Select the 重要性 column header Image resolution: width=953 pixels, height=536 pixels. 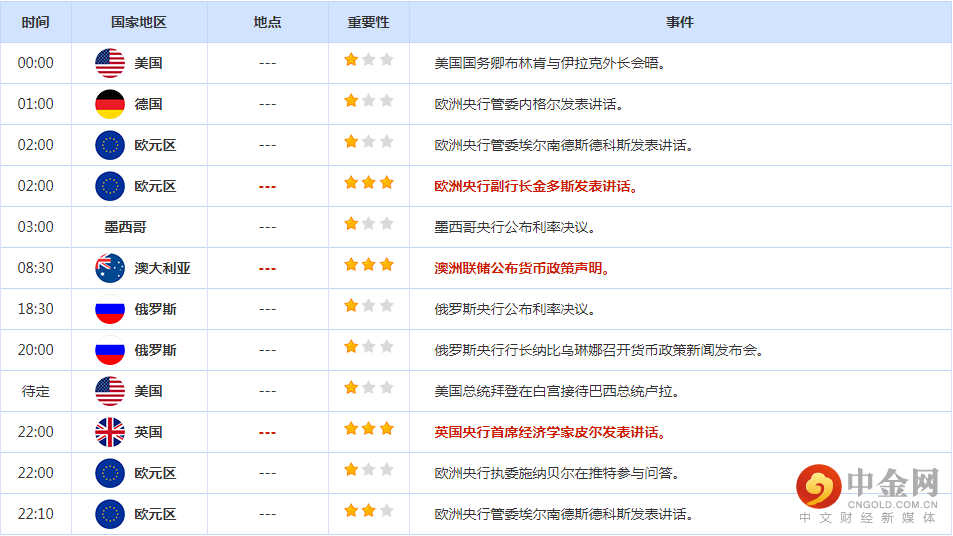click(368, 22)
